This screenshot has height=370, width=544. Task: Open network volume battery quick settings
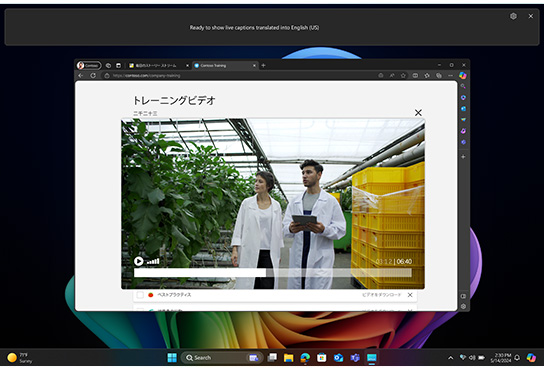coord(472,358)
